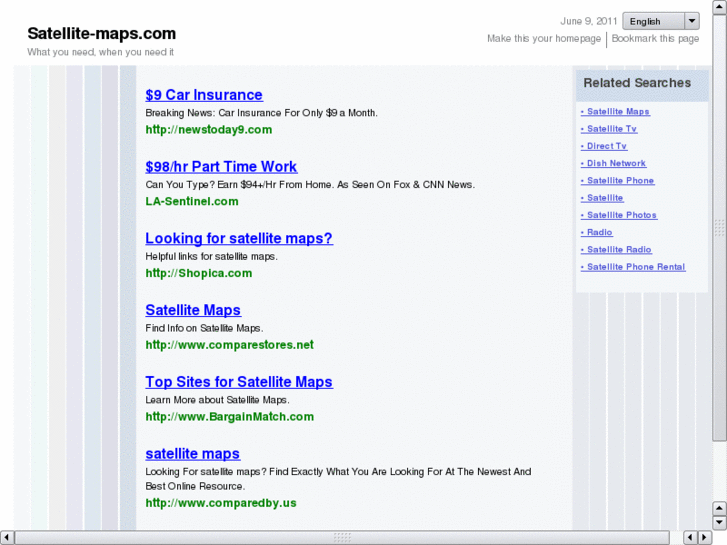Select Direct Tv related search
This screenshot has width=727, height=545.
604,146
